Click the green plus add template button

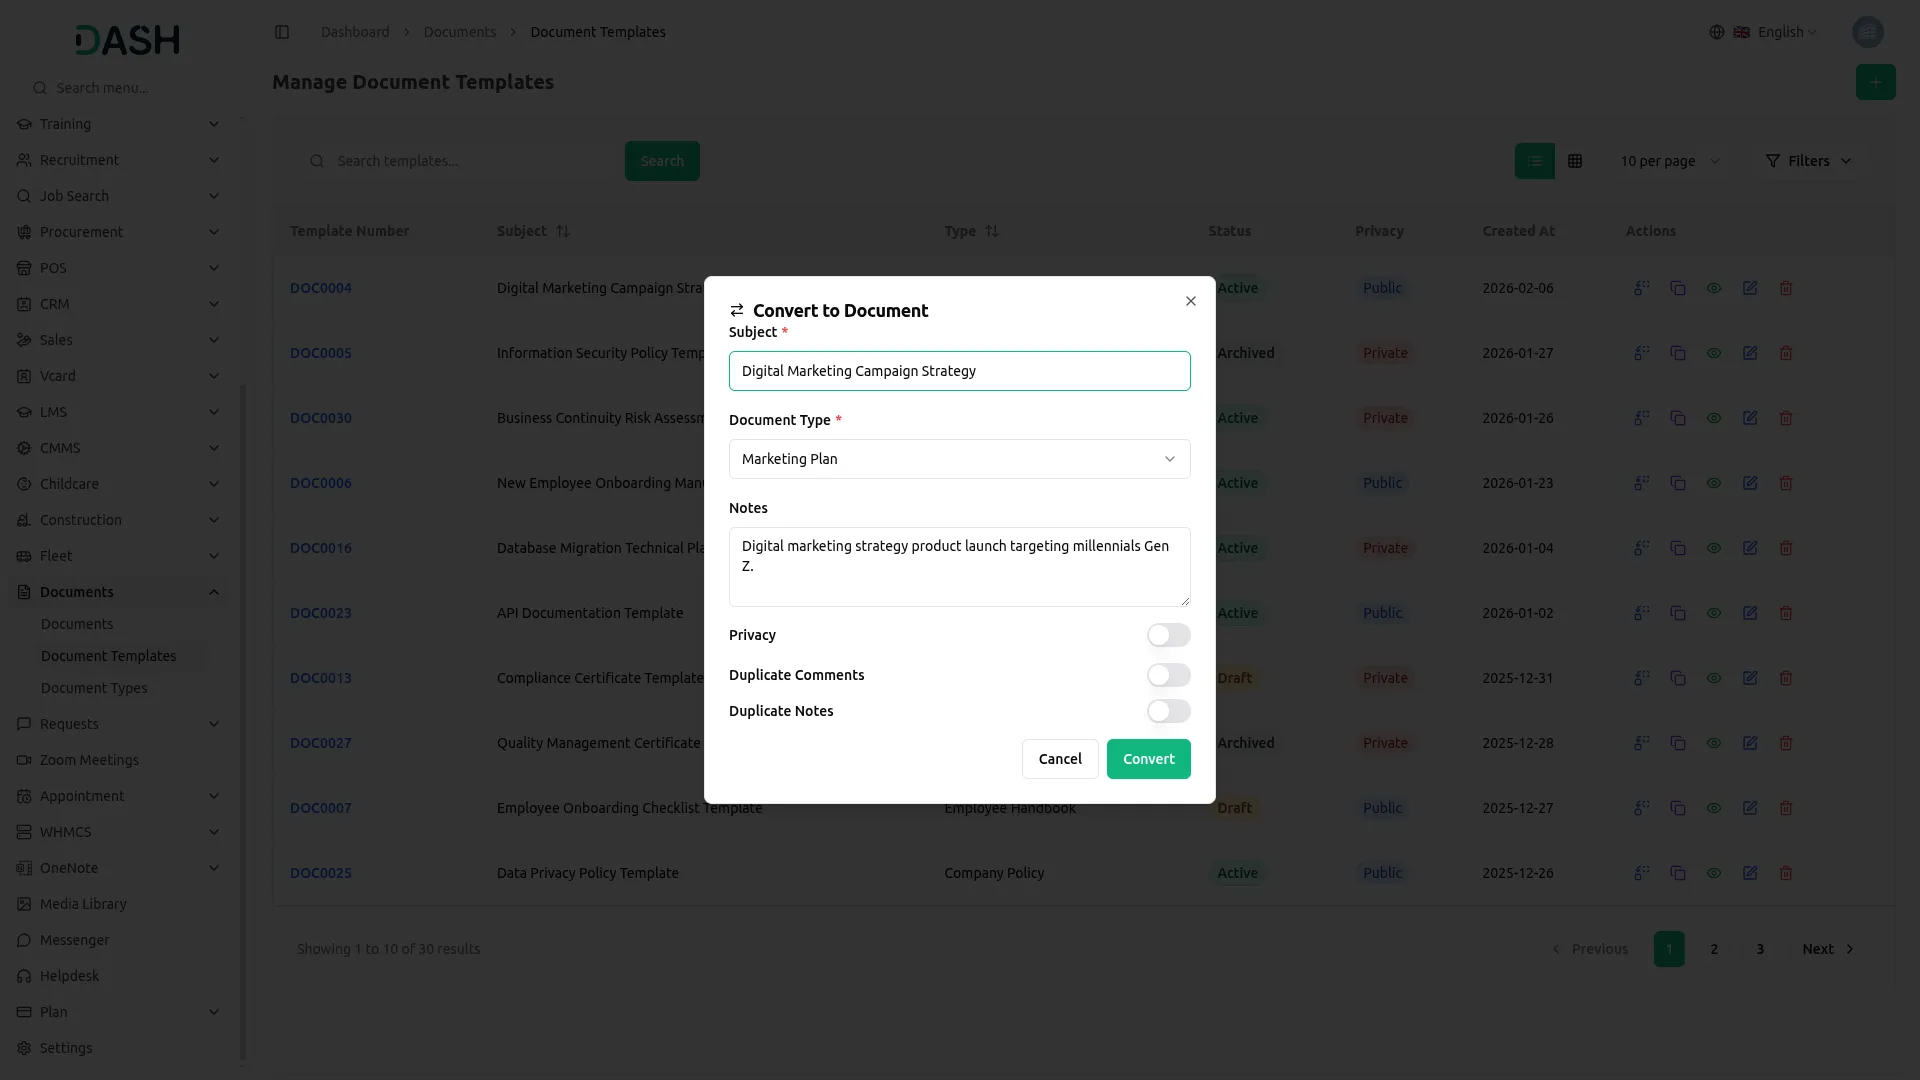point(1876,82)
